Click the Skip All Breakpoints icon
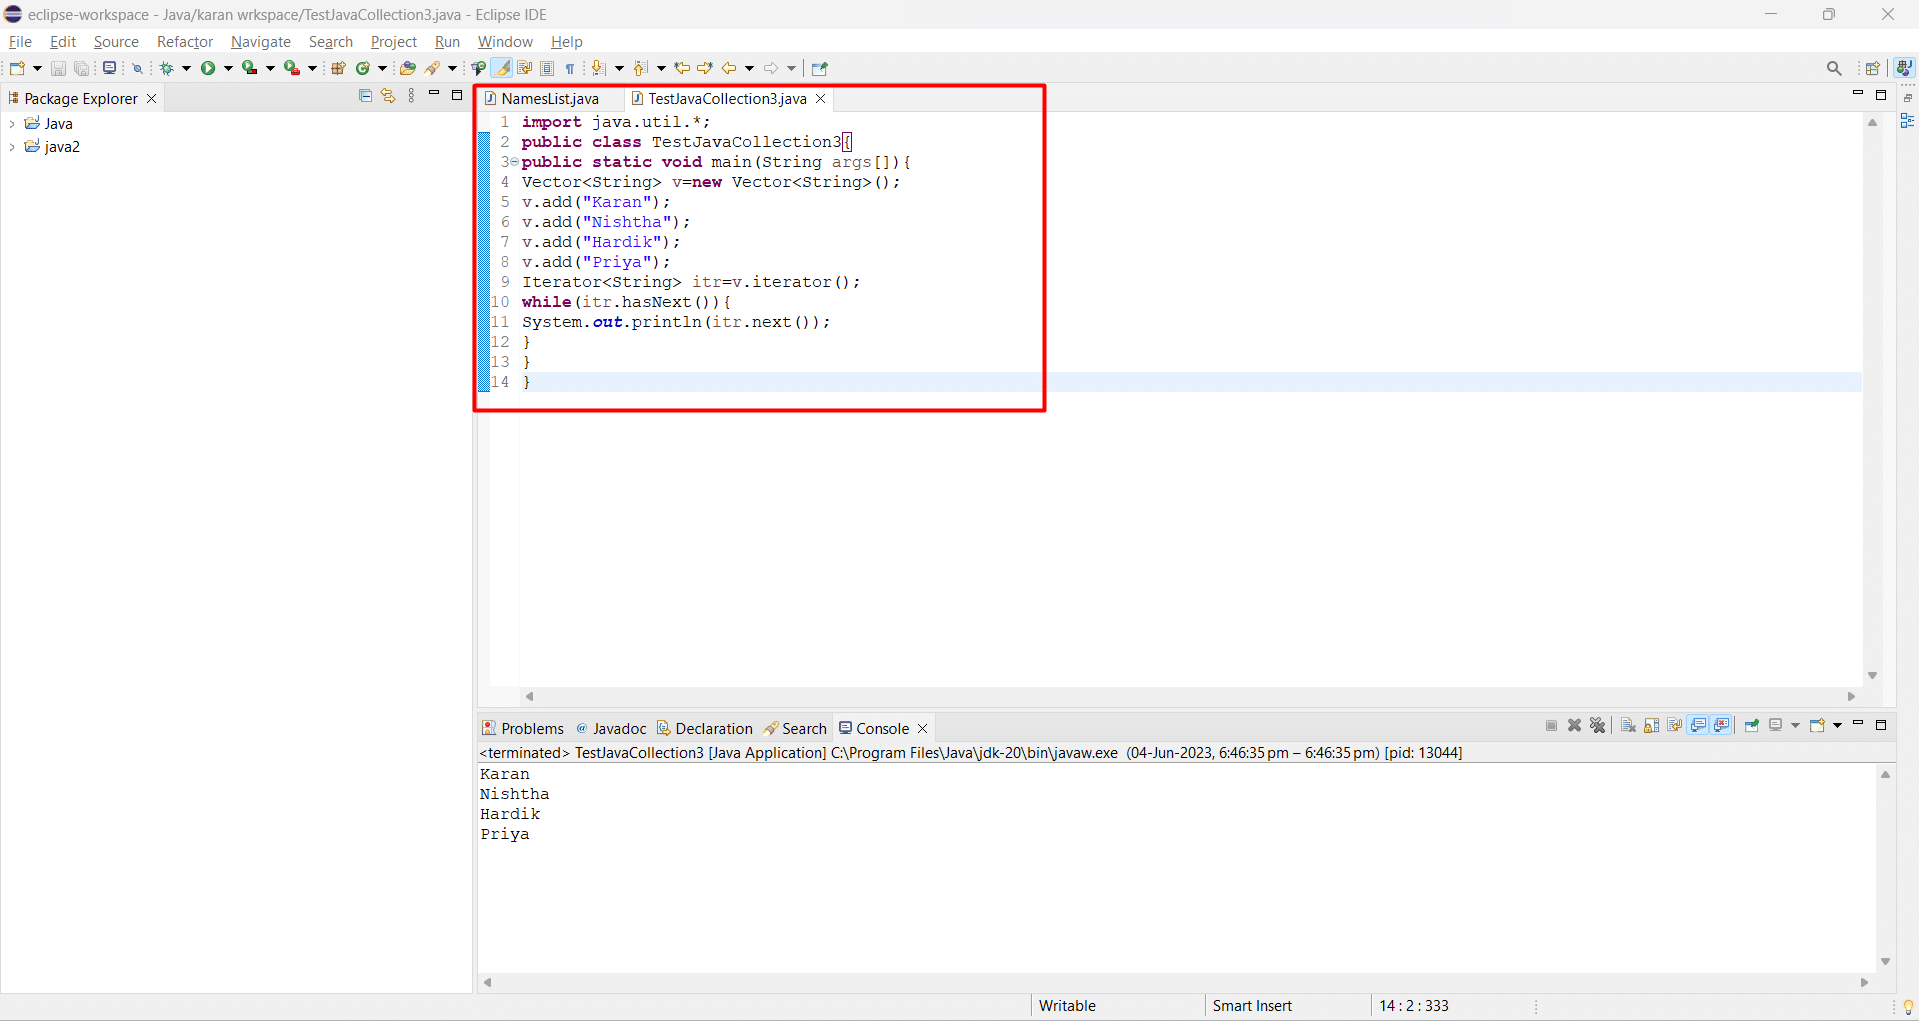This screenshot has width=1919, height=1021. 138,68
